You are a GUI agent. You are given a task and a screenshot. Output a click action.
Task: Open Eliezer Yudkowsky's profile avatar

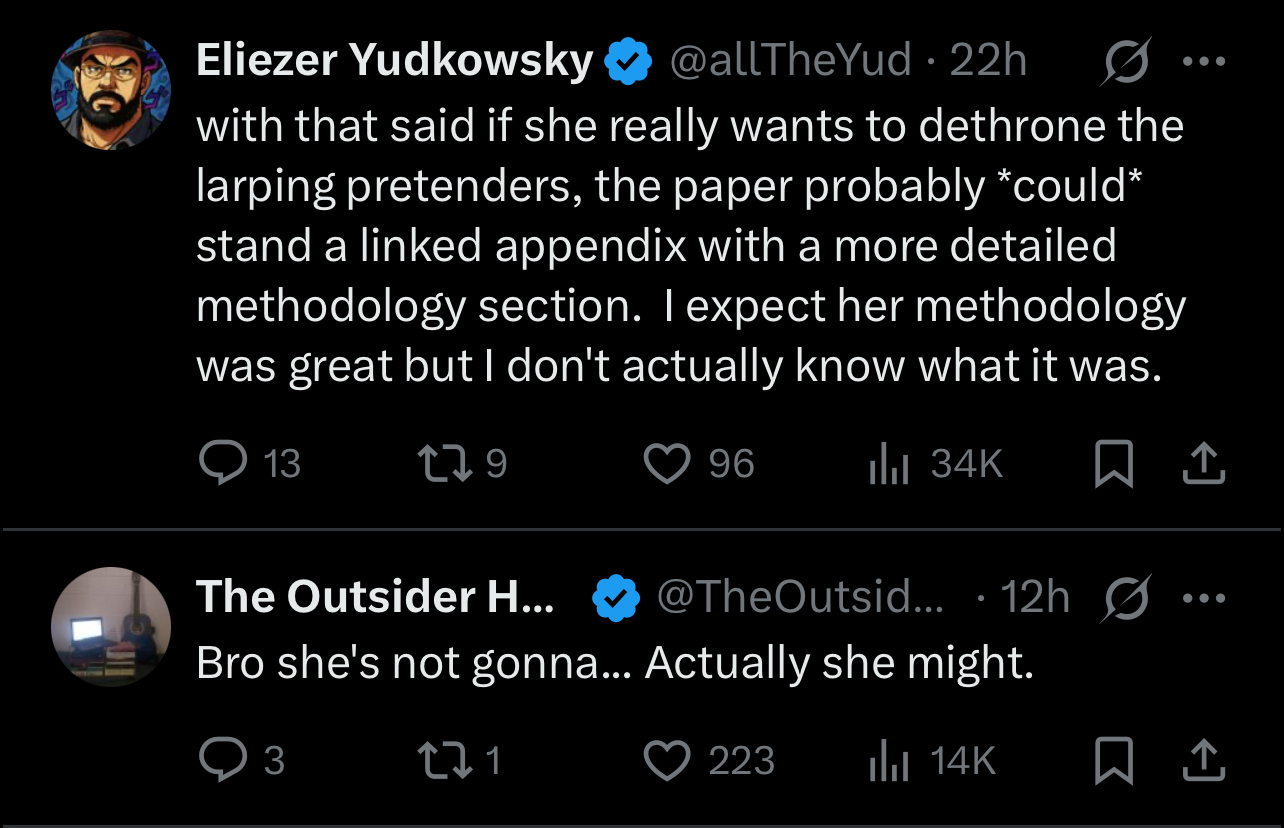point(111,90)
